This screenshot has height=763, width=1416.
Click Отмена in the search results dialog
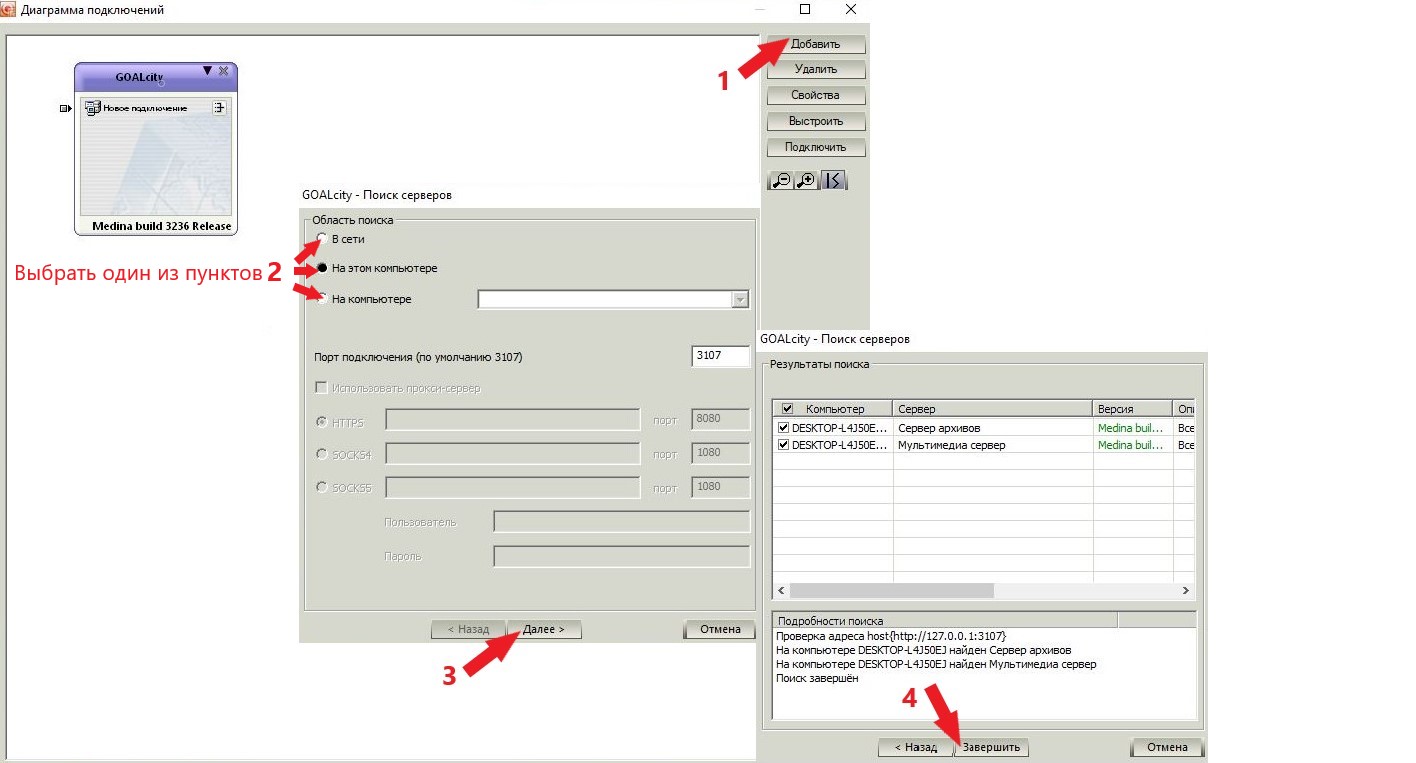[x=1167, y=747]
